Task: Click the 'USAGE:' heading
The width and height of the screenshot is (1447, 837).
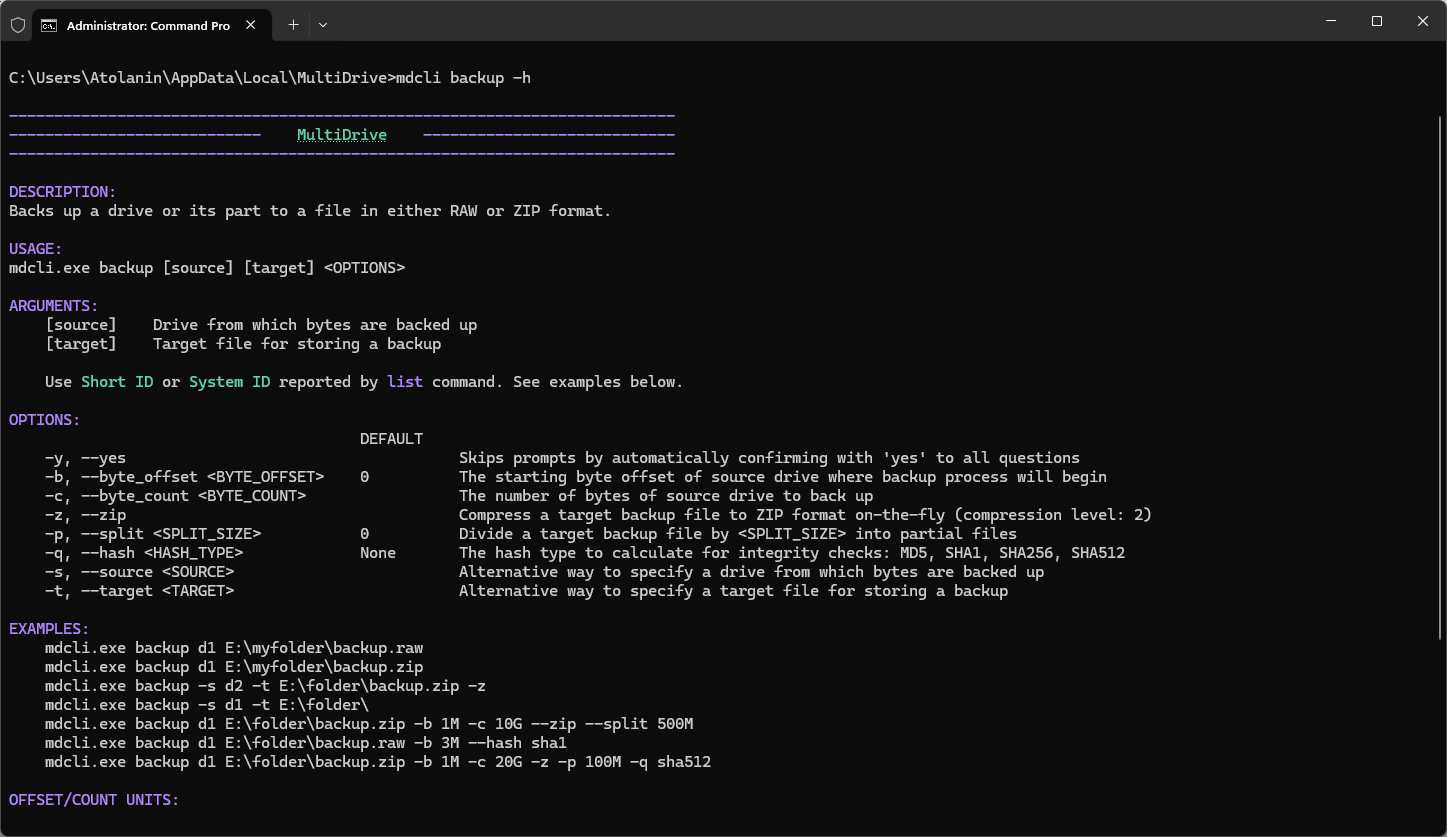Action: pos(36,249)
